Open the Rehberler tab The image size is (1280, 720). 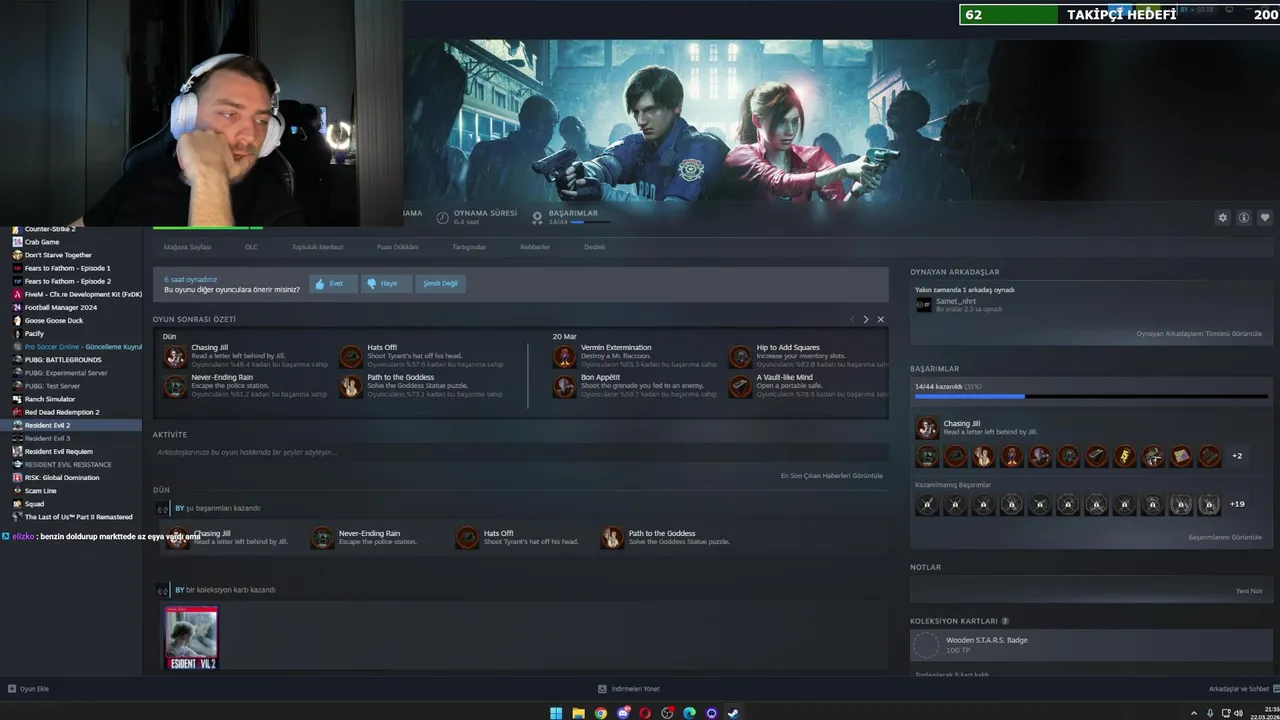[535, 247]
